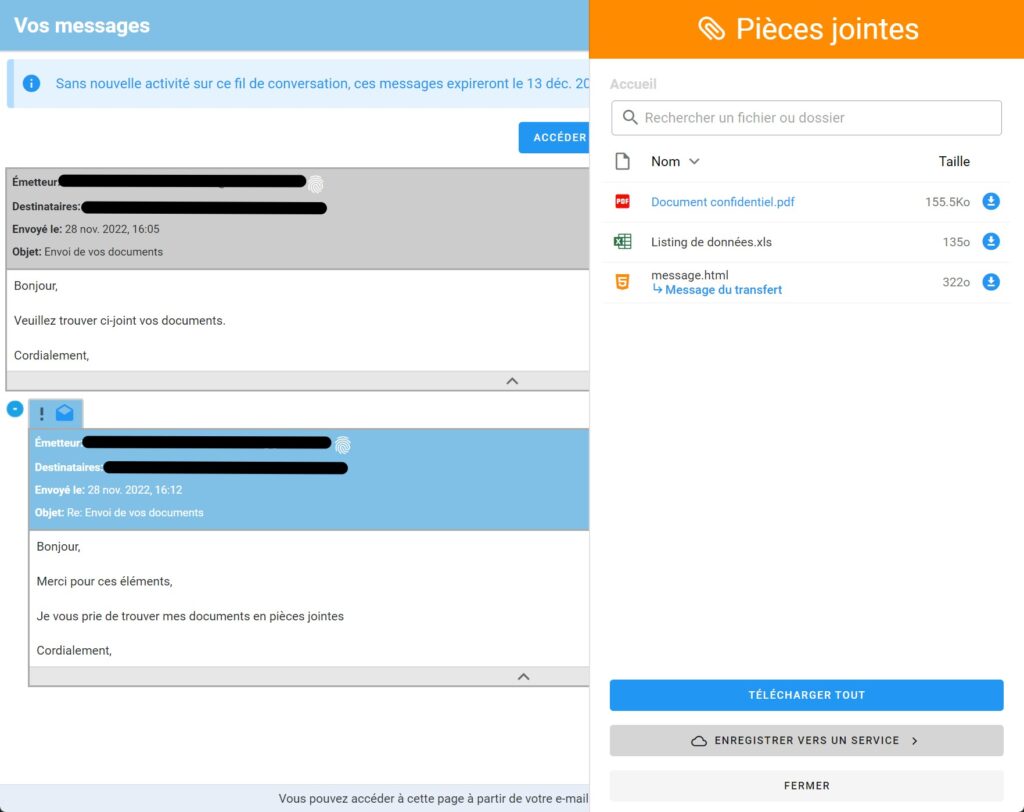Navigate to Accueil in the breadcrumb
The width and height of the screenshot is (1024, 812).
pos(633,84)
